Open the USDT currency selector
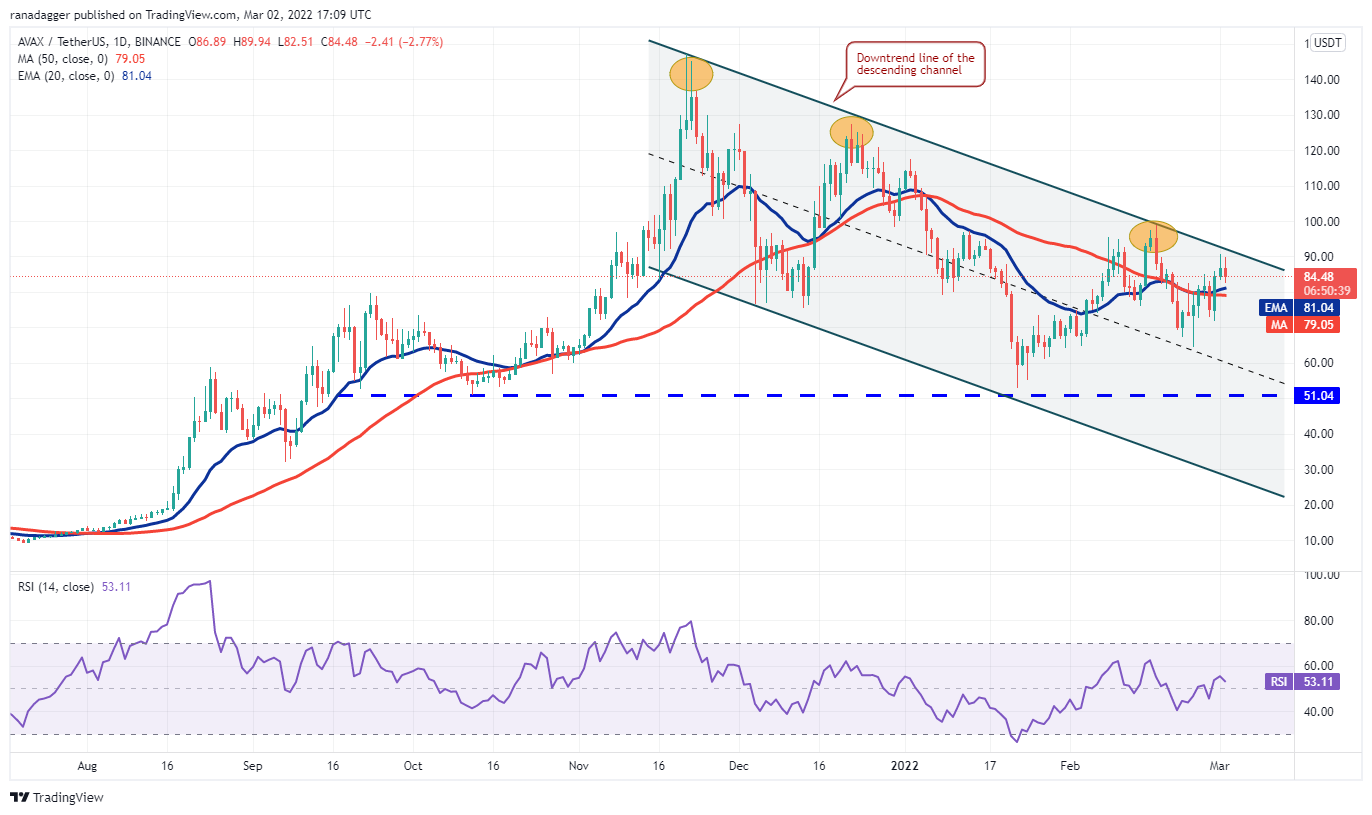 point(1327,43)
